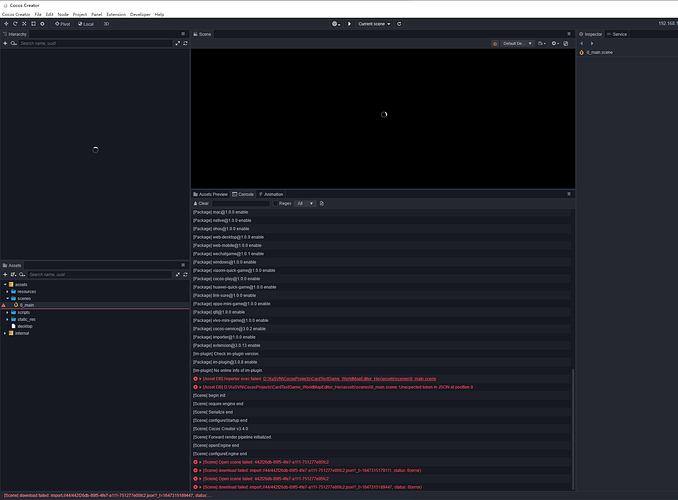Switch to the Animation tab
This screenshot has width=678, height=500.
click(272, 194)
